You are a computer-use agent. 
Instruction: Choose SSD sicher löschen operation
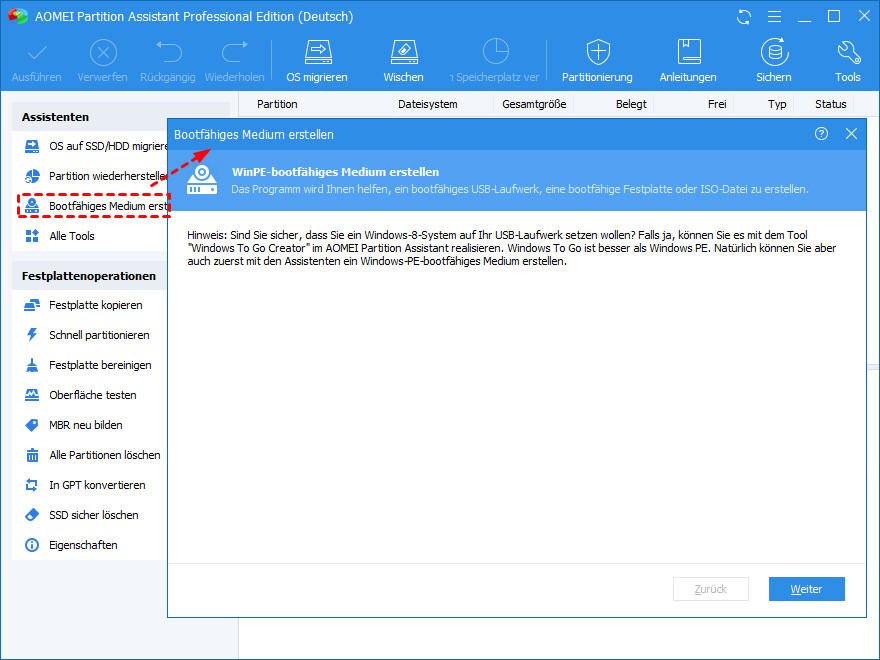coord(81,515)
